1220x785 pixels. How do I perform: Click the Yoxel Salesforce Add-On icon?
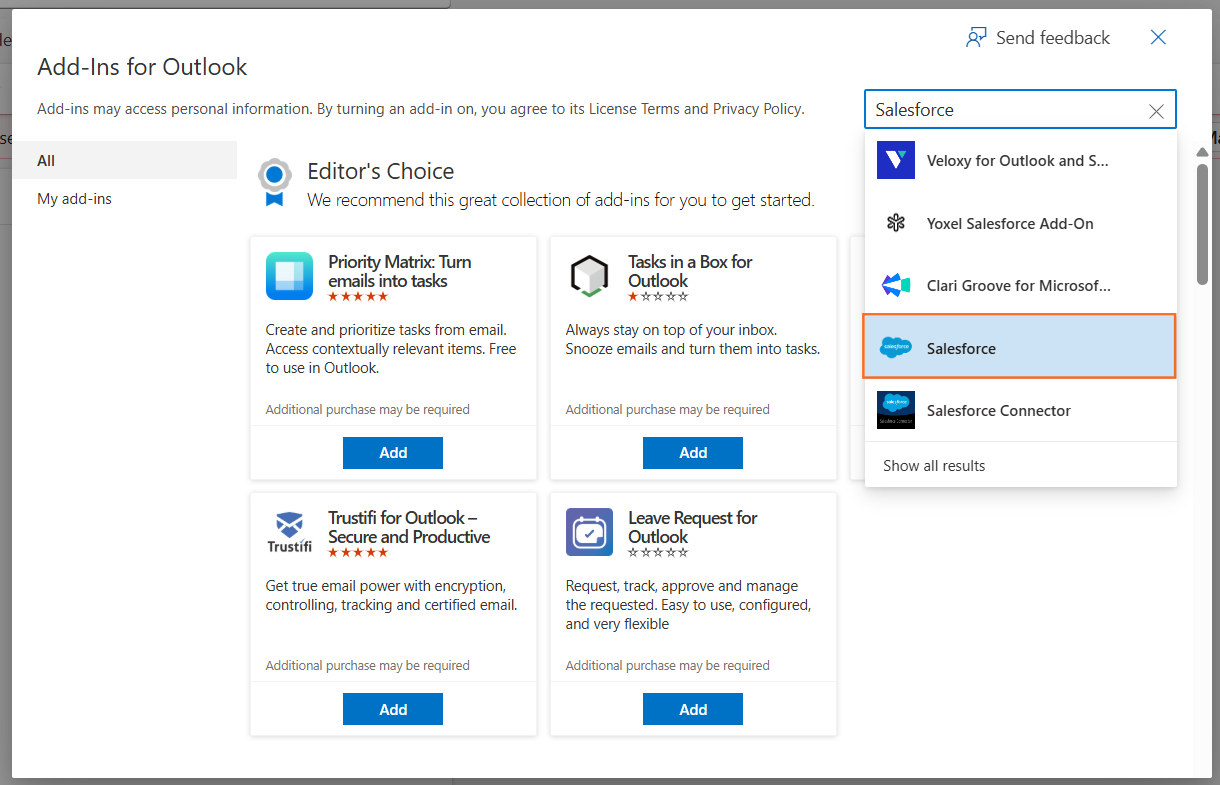[895, 223]
